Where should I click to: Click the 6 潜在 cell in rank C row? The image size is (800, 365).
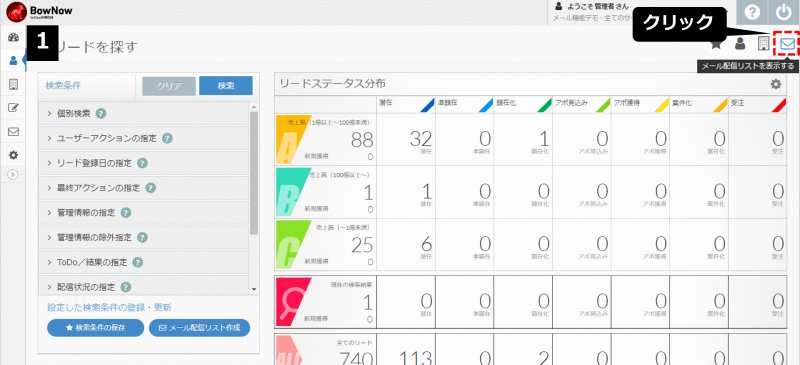[x=406, y=245]
